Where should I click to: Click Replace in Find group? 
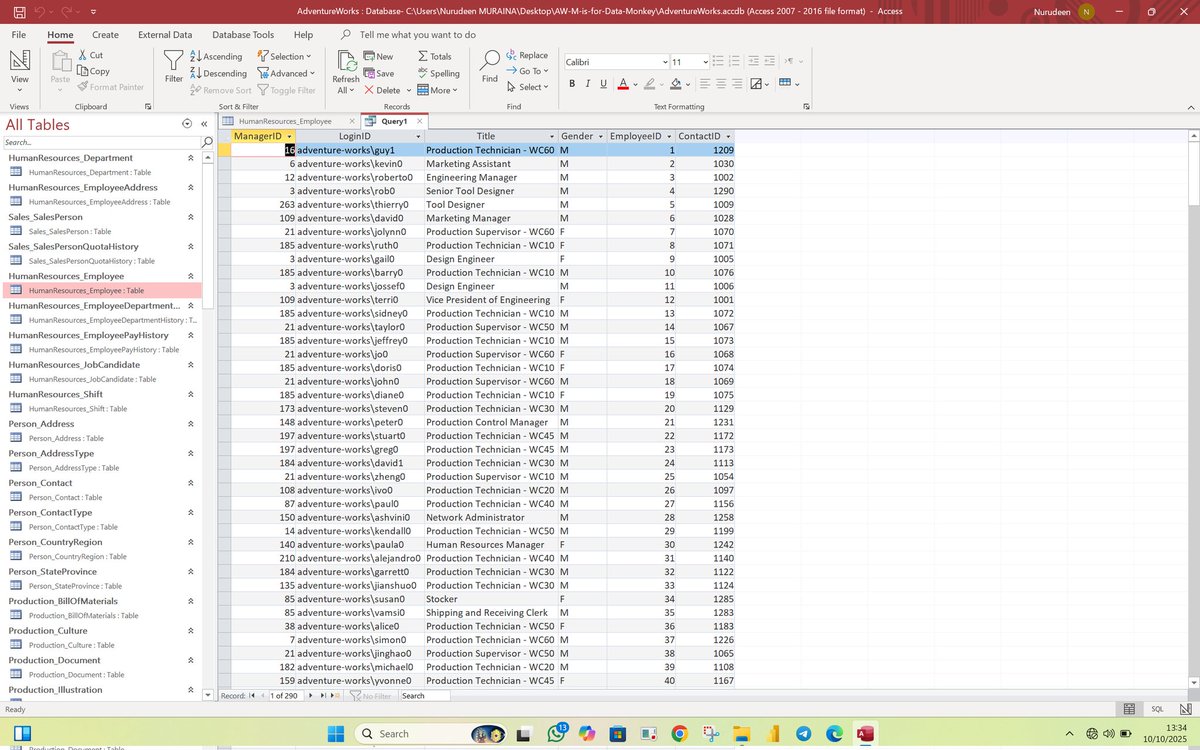click(526, 55)
